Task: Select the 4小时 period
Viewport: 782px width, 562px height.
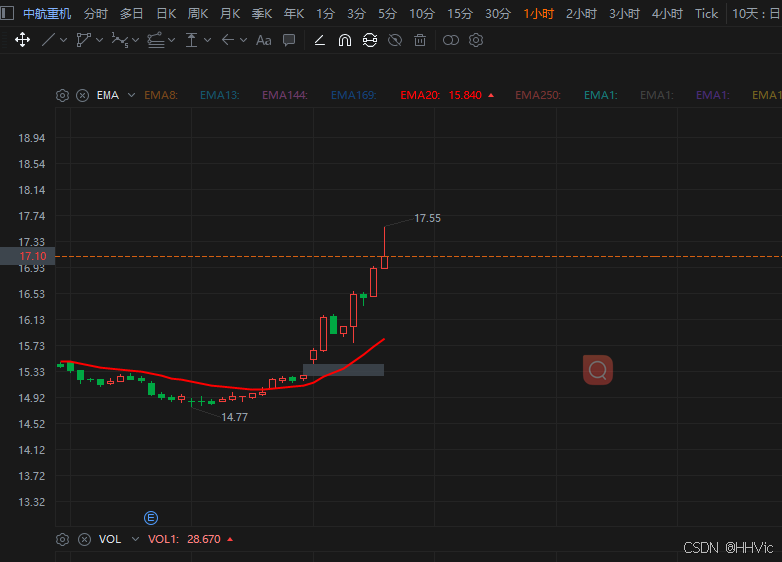Action: [x=667, y=13]
